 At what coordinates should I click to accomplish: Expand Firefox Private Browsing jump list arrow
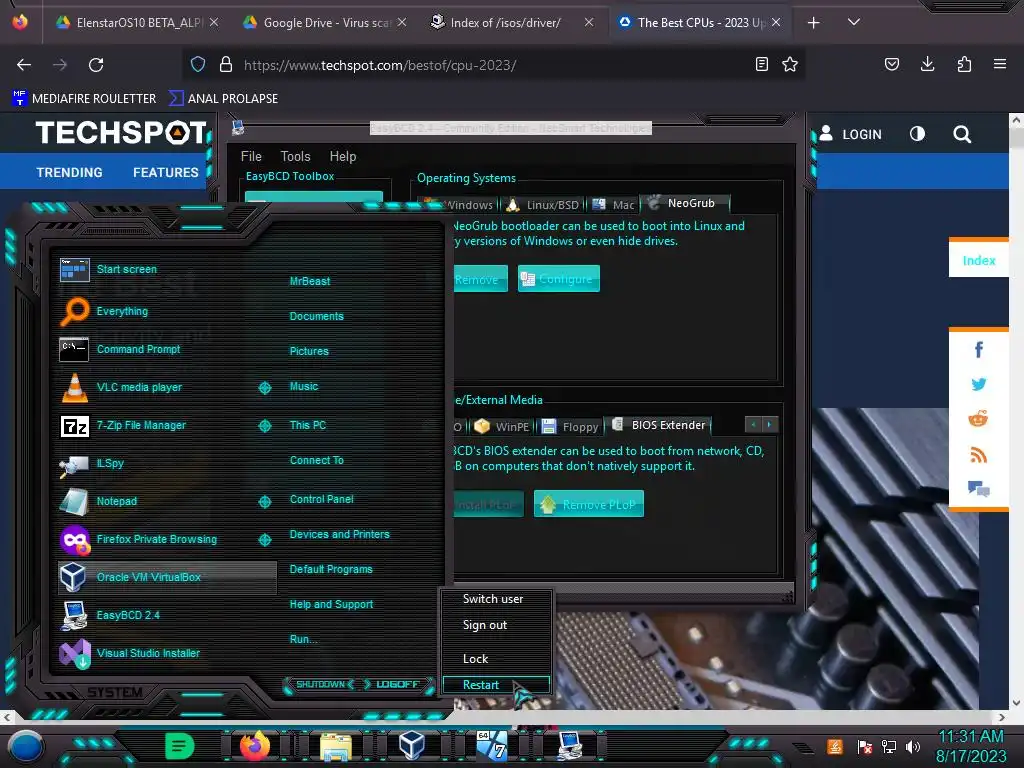264,539
